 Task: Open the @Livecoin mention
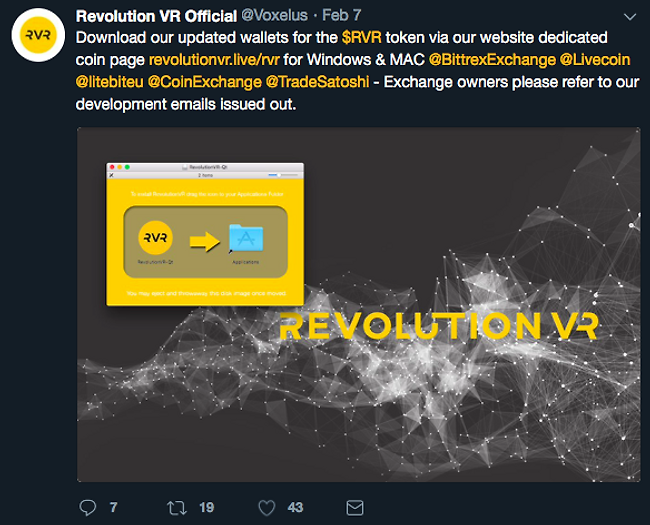point(594,60)
